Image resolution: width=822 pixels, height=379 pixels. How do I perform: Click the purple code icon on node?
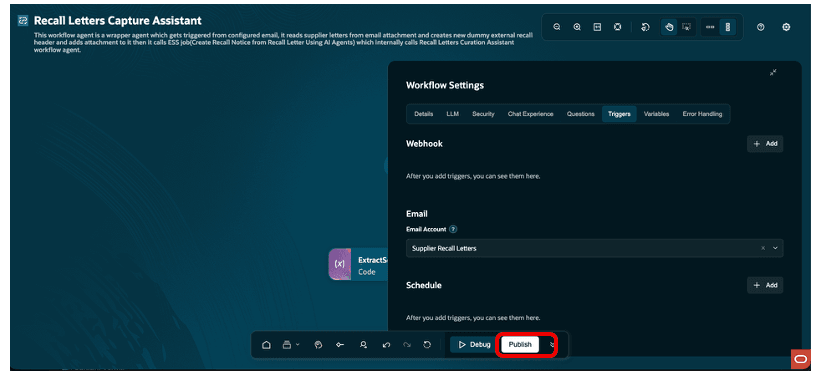point(339,265)
